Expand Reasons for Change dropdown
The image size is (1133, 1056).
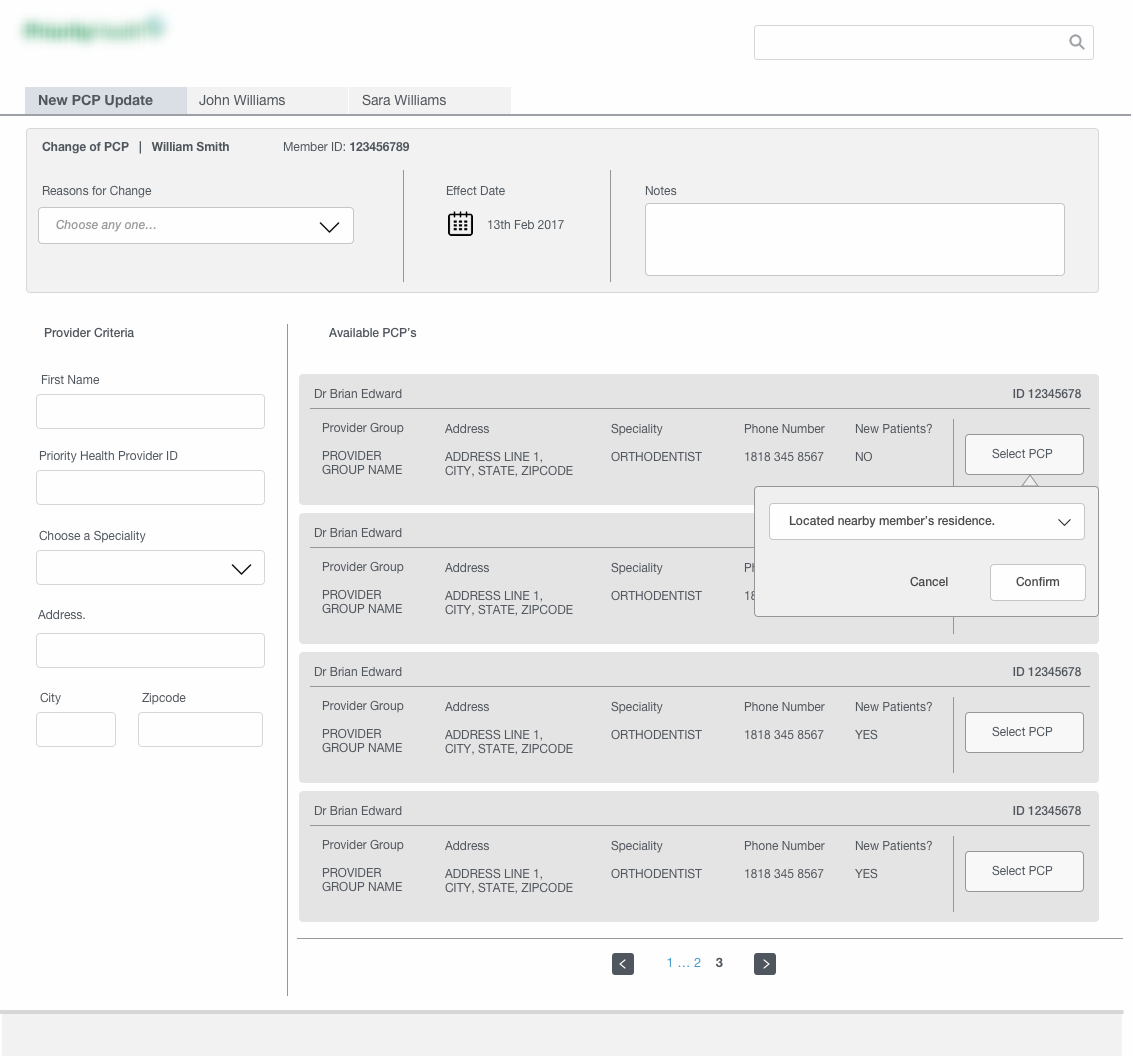pos(196,226)
